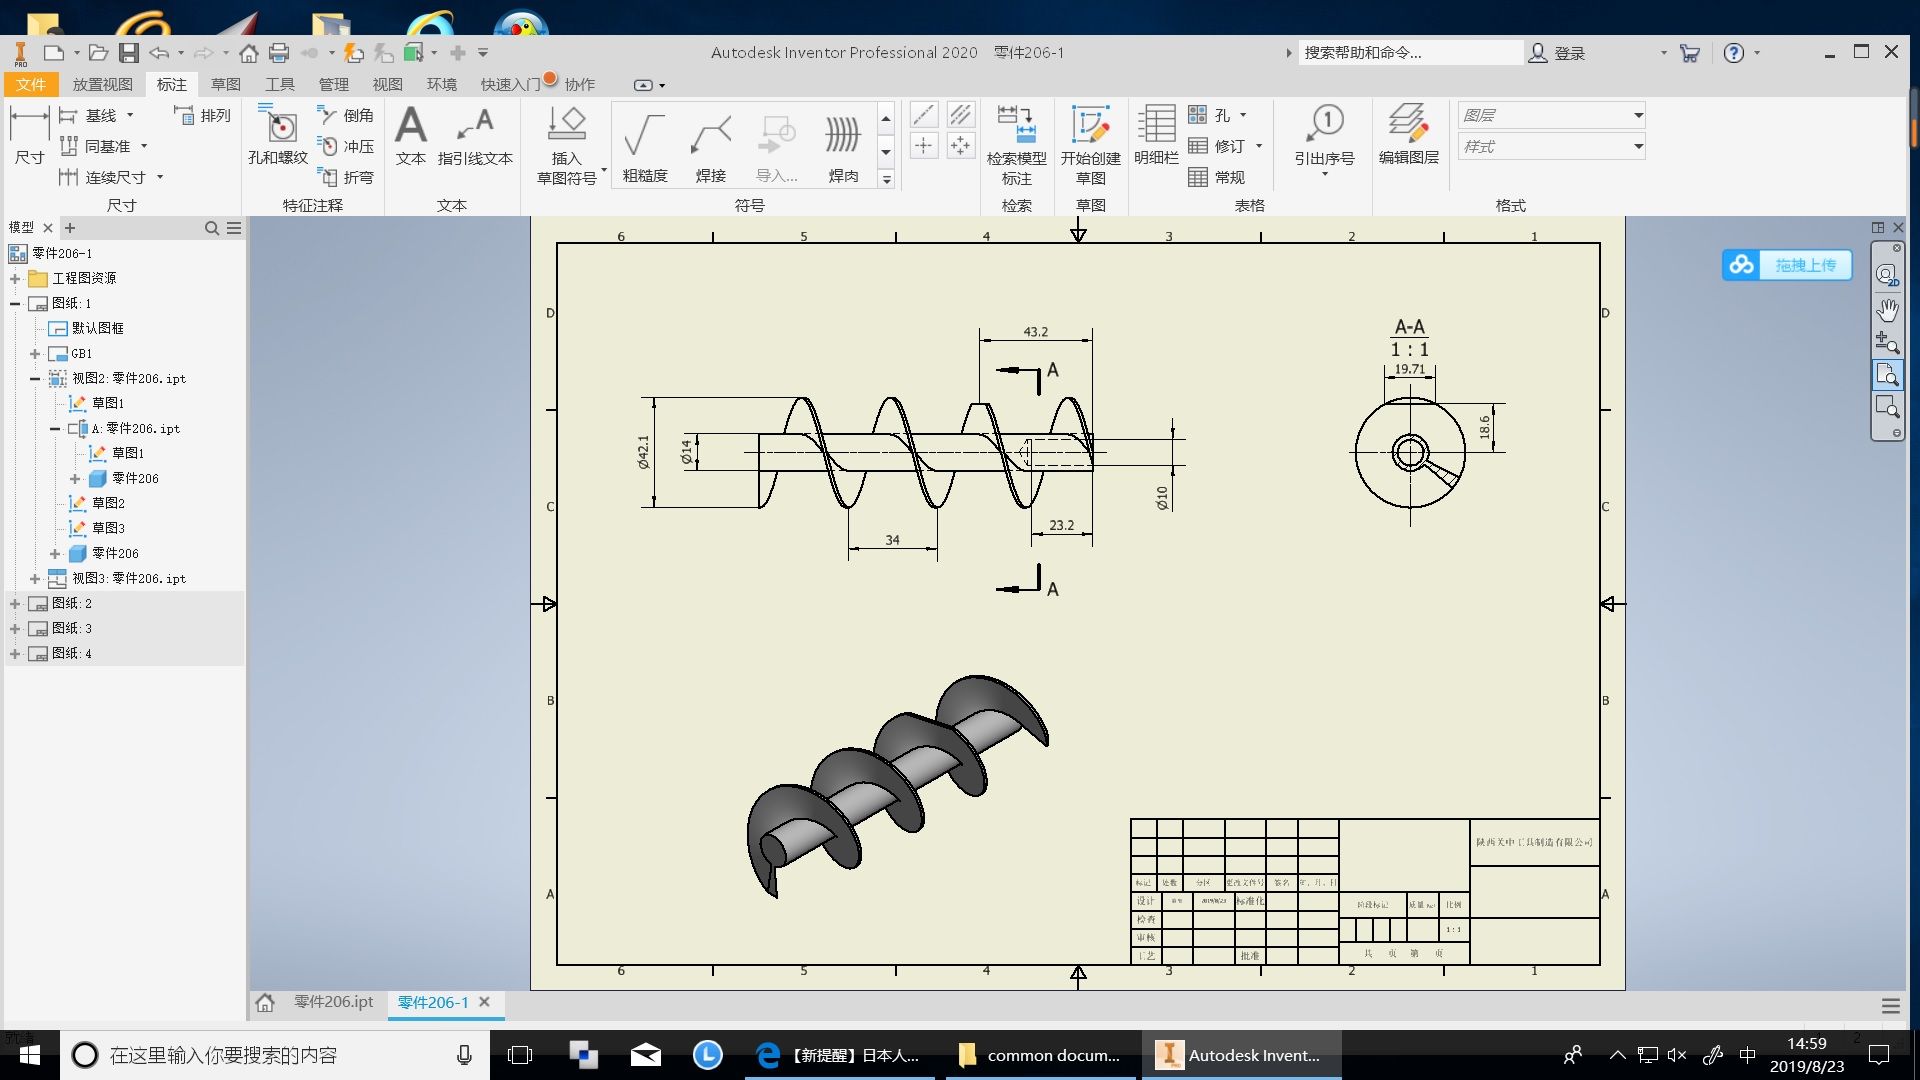Click the 拖拽上传 upload button
The height and width of the screenshot is (1080, 1920).
[x=1787, y=265]
